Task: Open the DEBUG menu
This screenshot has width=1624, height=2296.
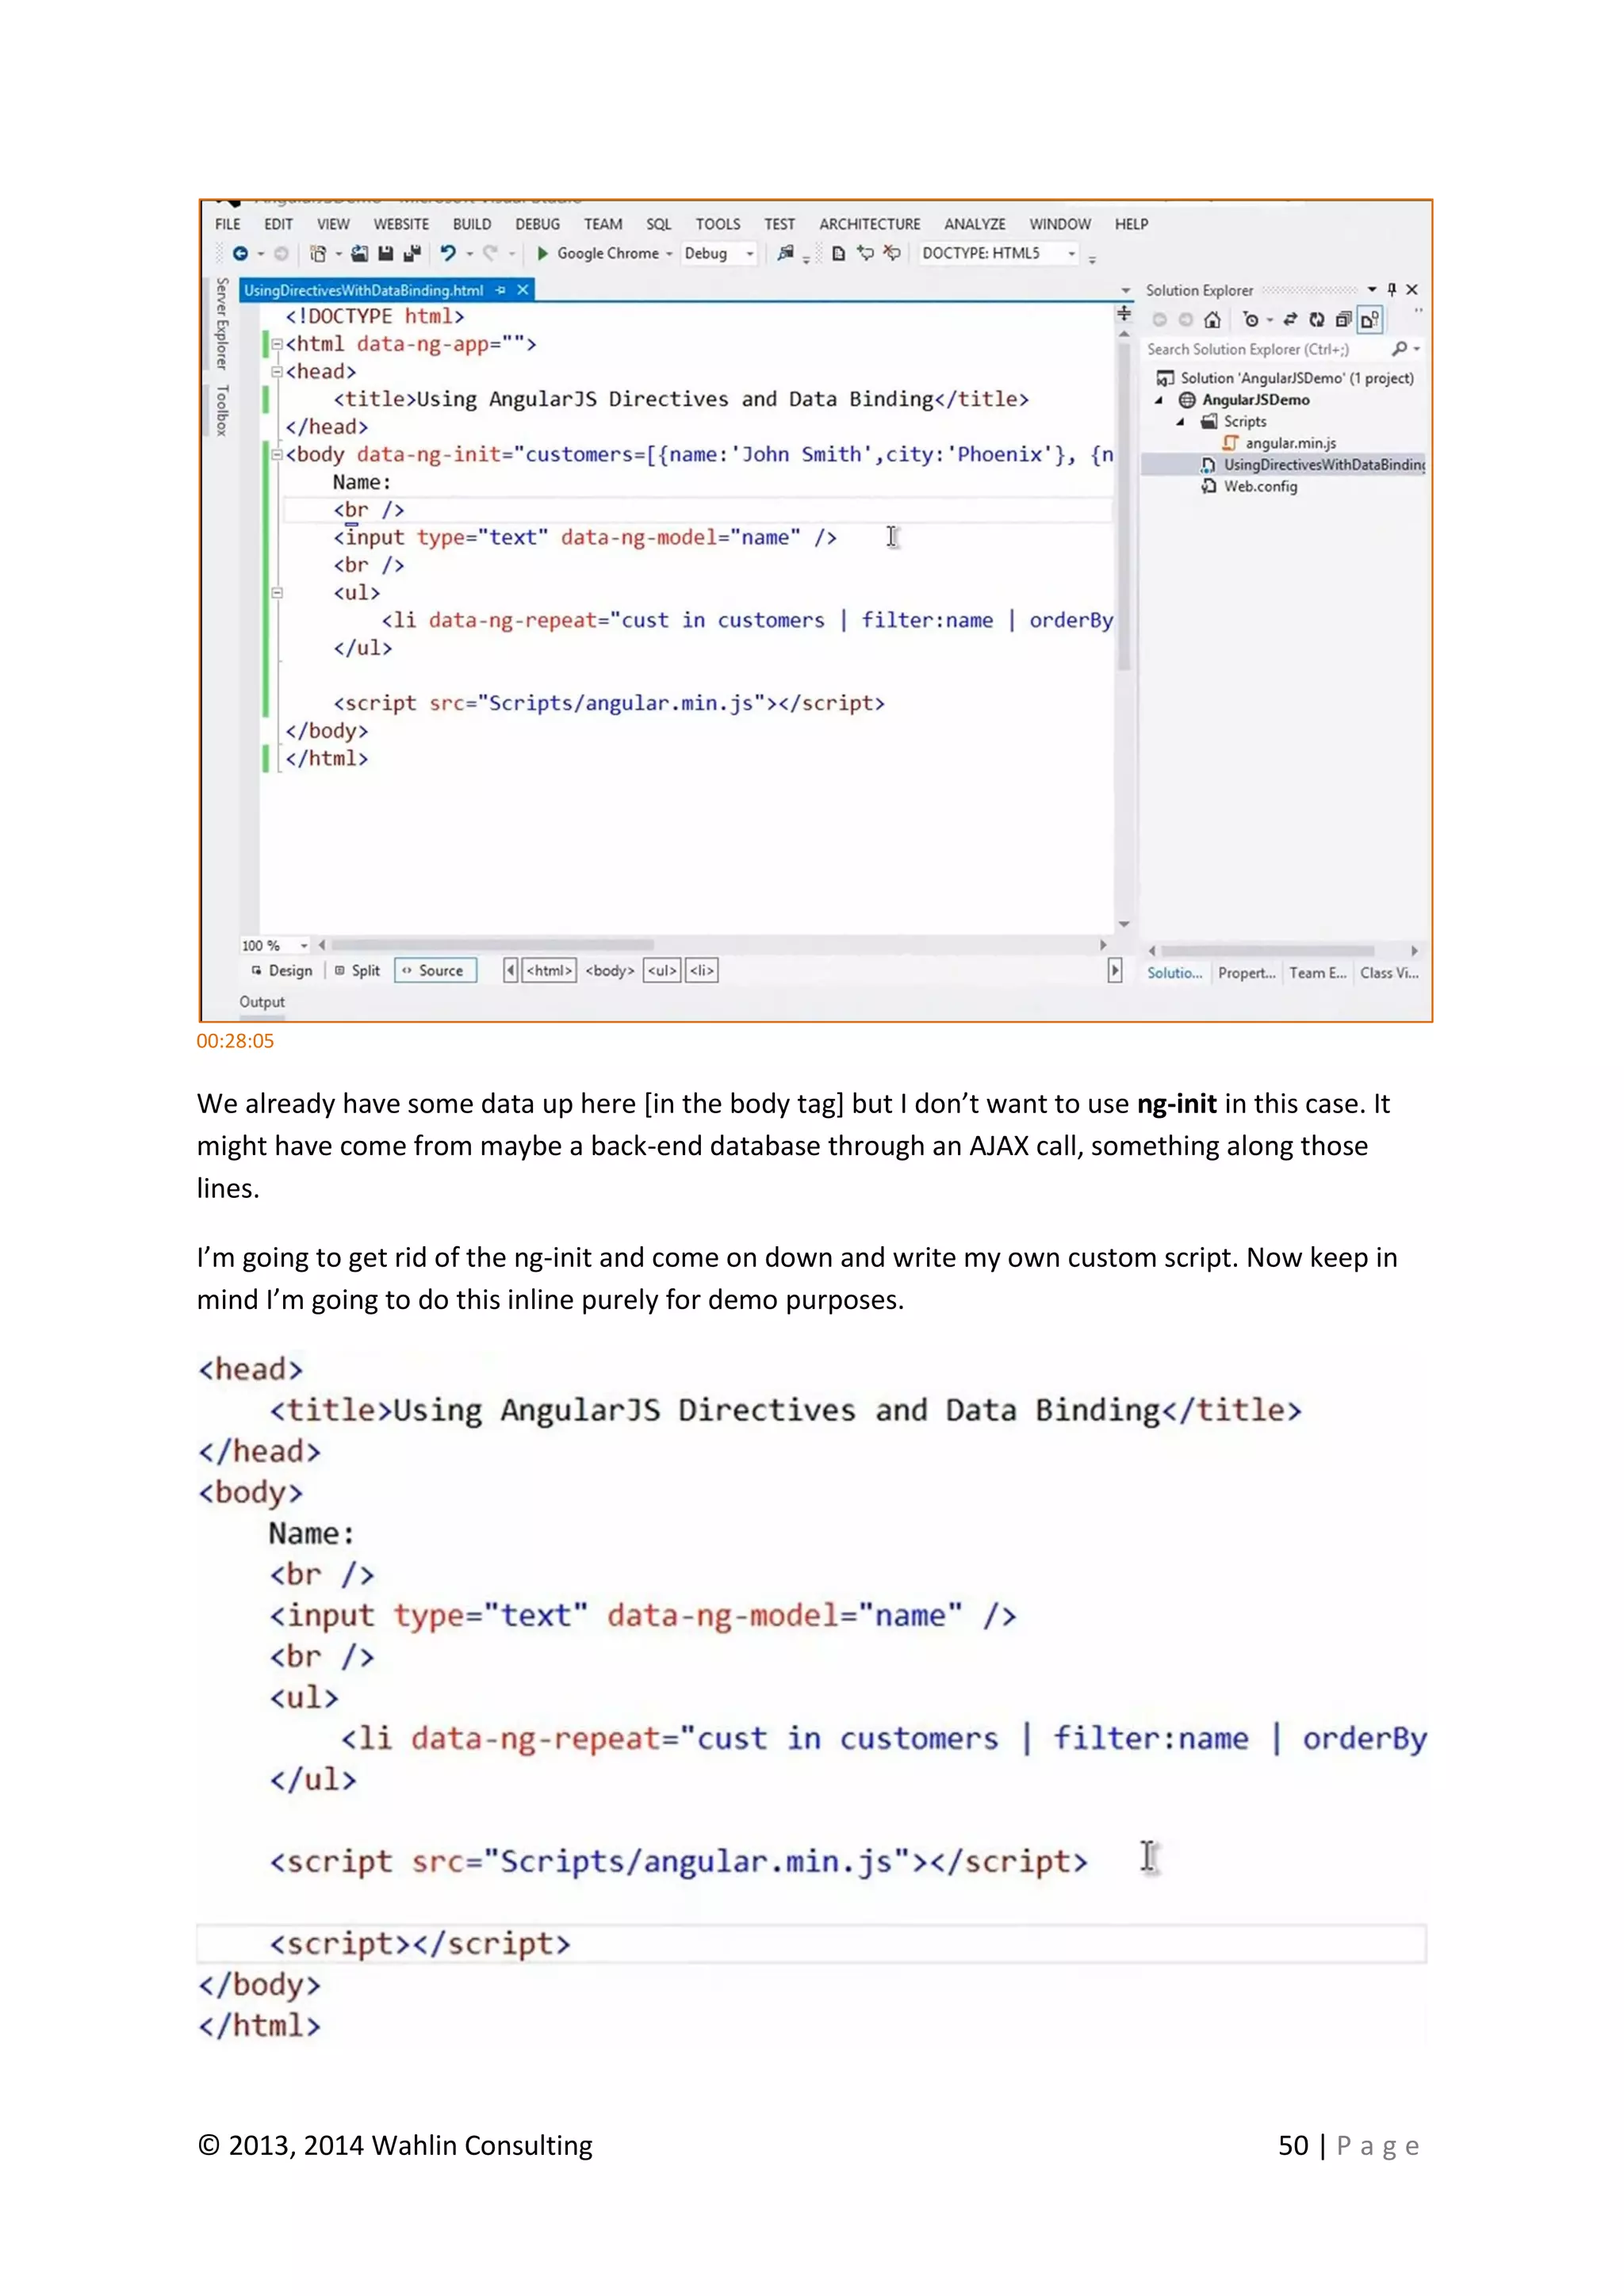Action: click(x=537, y=224)
